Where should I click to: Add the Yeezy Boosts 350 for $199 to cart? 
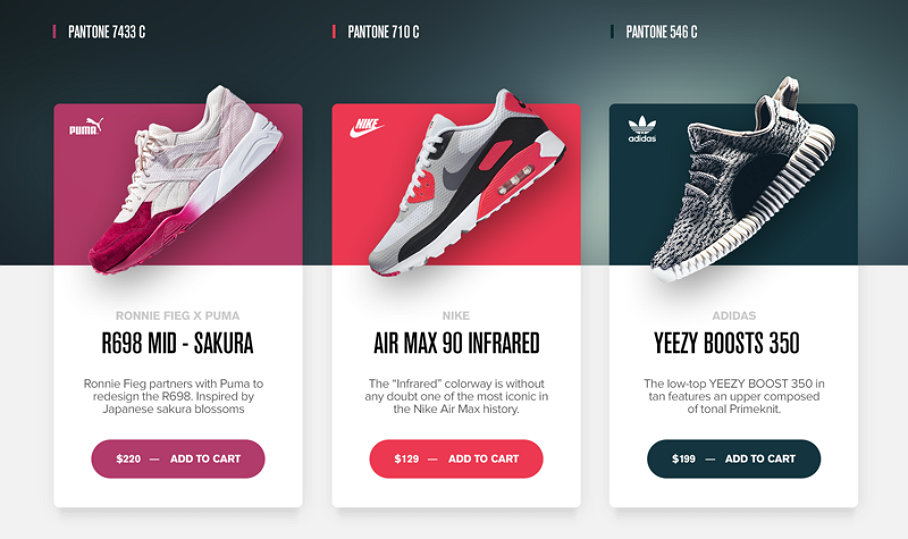pos(734,459)
